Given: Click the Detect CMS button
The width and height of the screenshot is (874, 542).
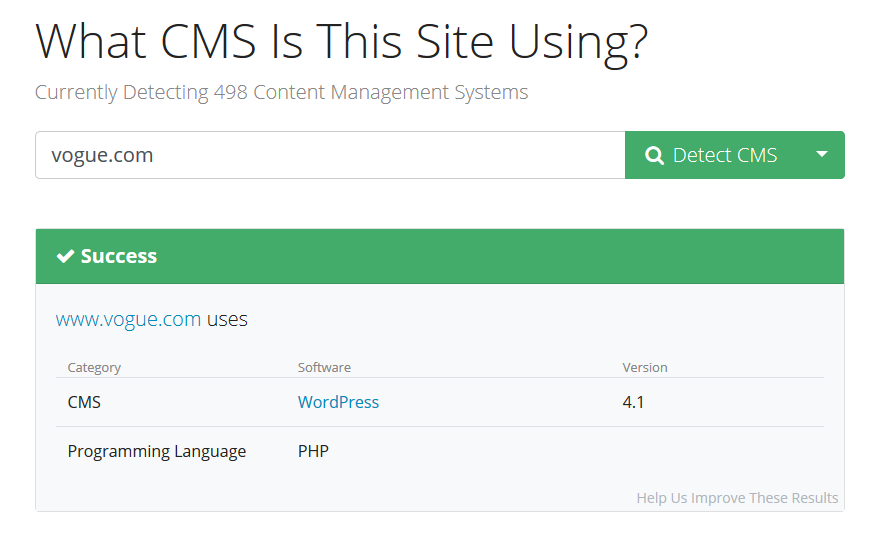Looking at the screenshot, I should [x=712, y=155].
